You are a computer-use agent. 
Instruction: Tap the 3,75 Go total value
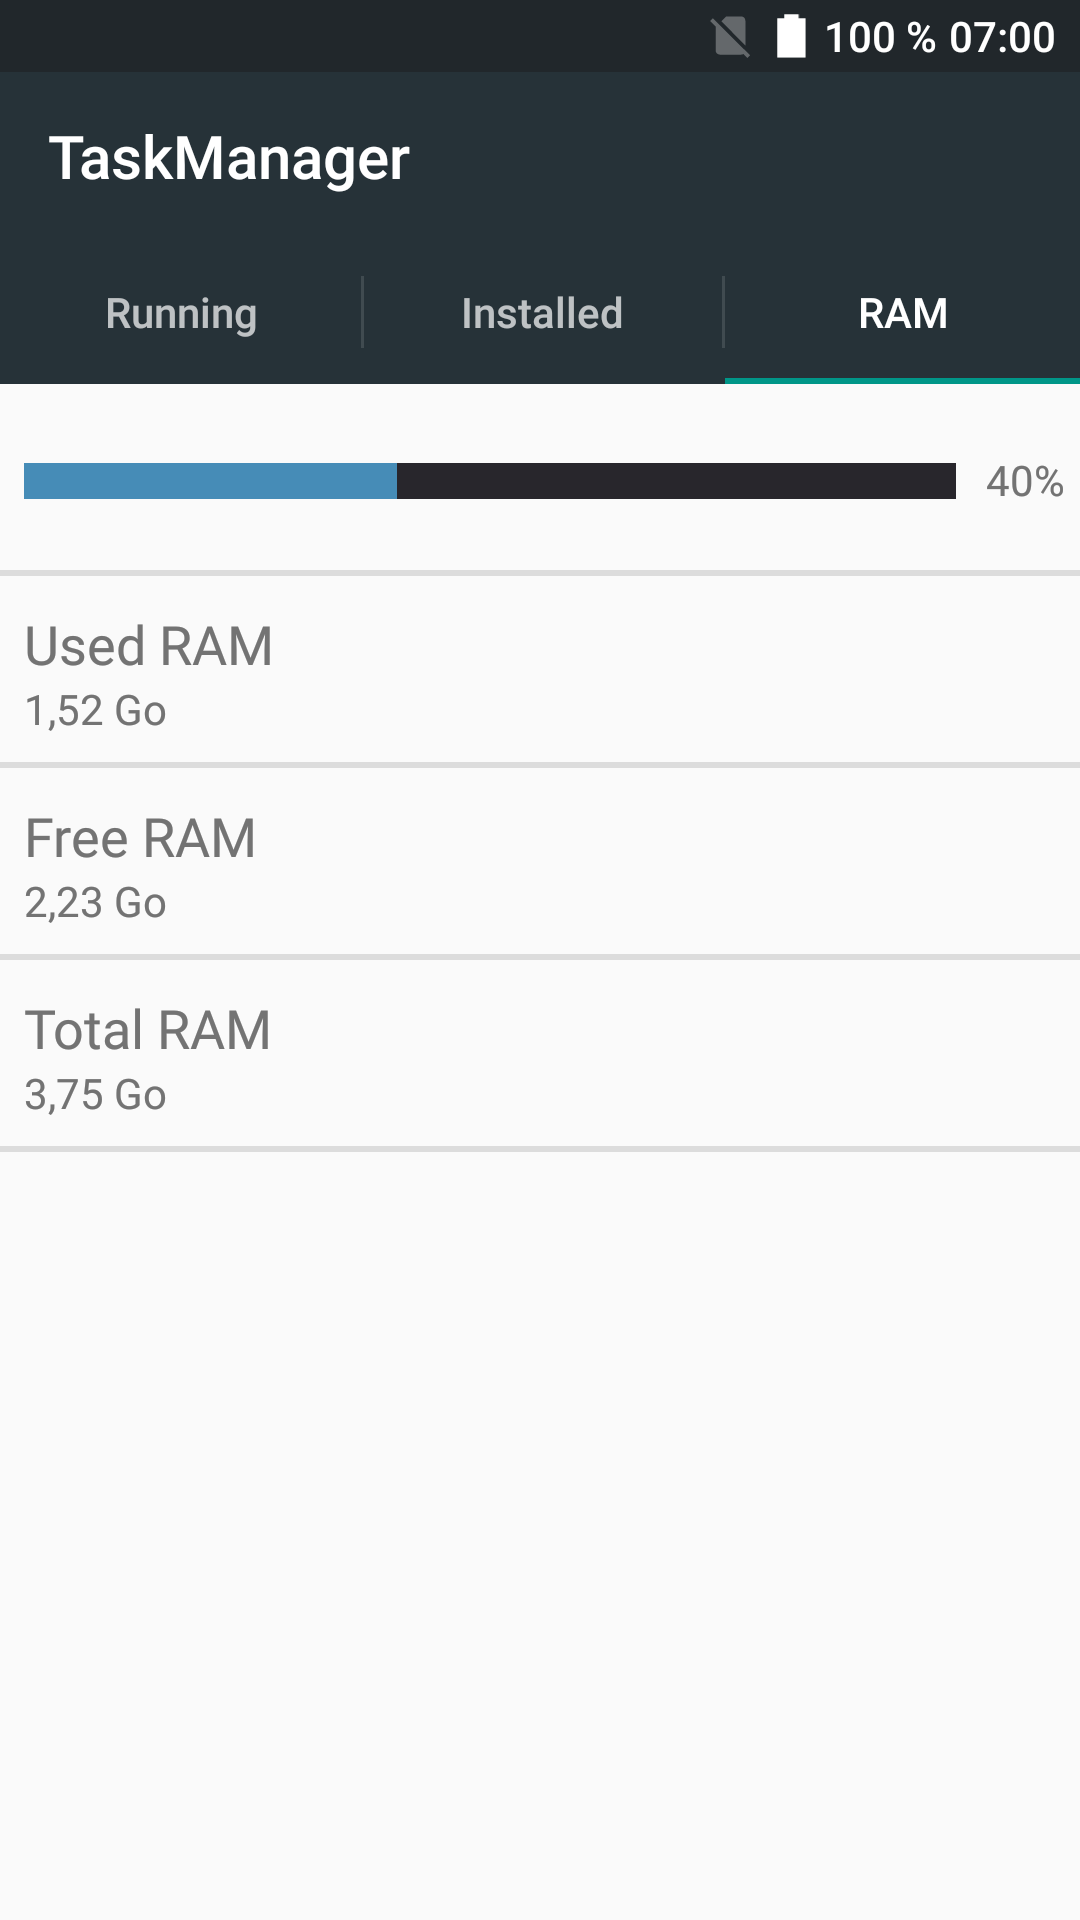[96, 1095]
